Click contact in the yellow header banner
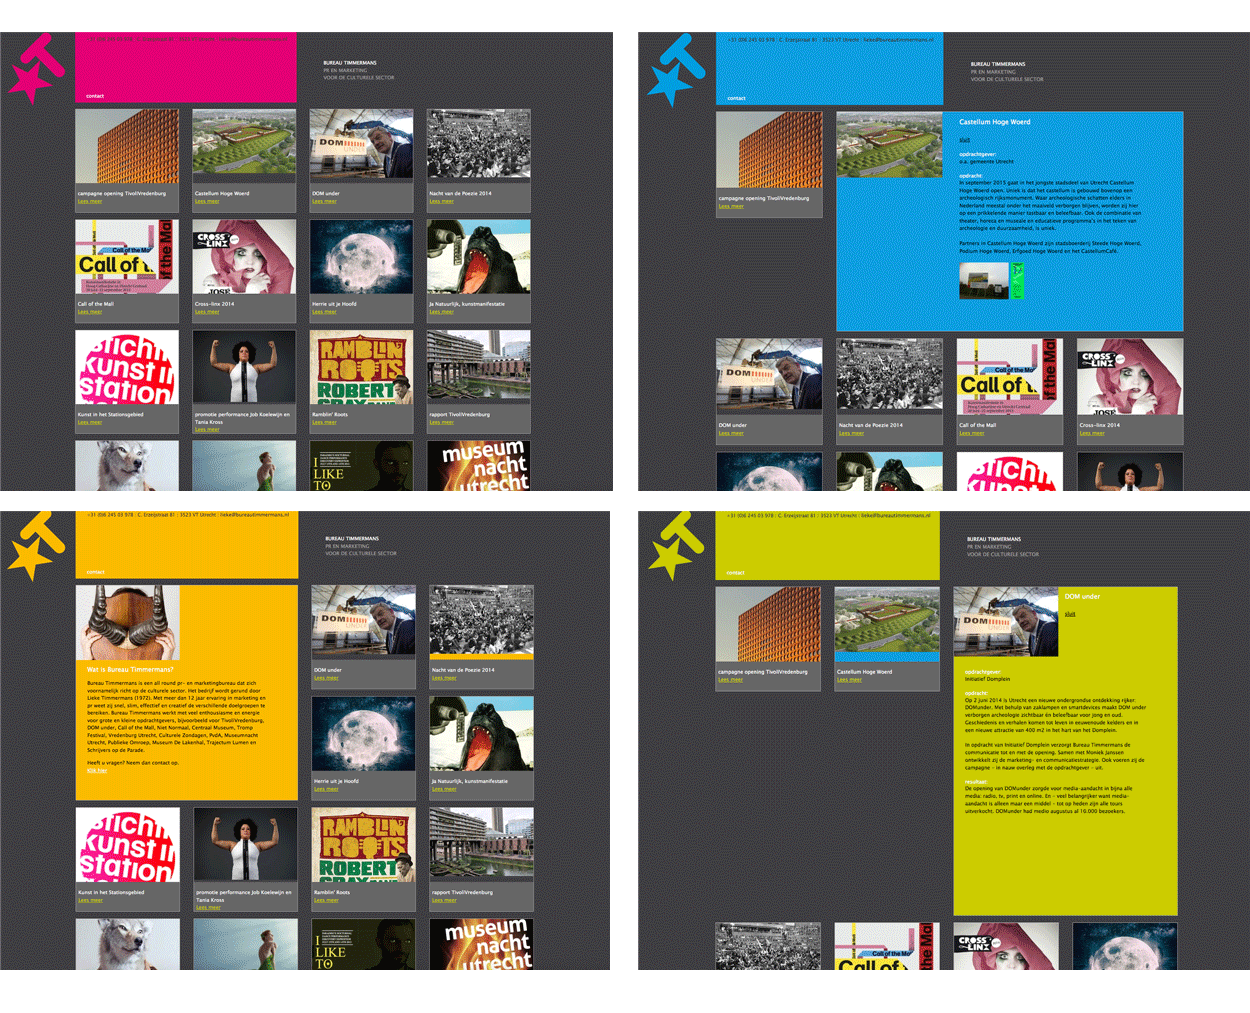The width and height of the screenshot is (1250, 1013). (x=96, y=571)
